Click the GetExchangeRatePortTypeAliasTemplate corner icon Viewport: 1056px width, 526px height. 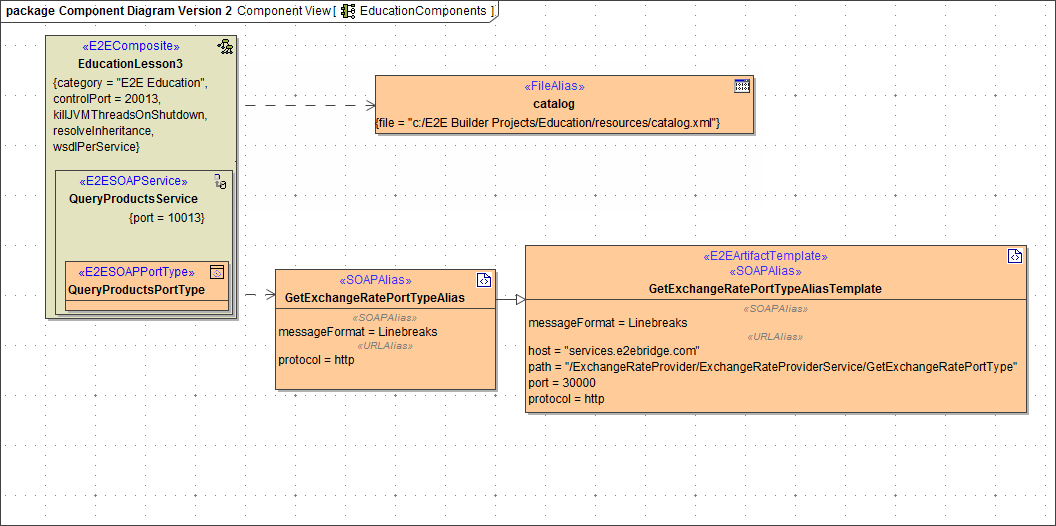(1015, 256)
